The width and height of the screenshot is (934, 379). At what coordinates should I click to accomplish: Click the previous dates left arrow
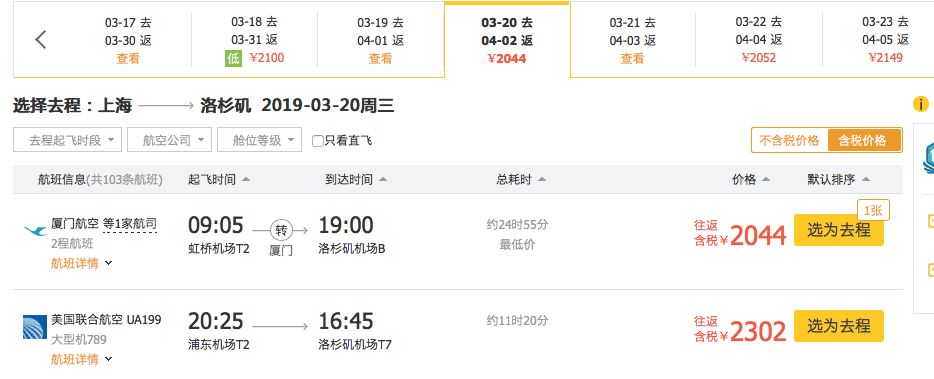pos(41,40)
